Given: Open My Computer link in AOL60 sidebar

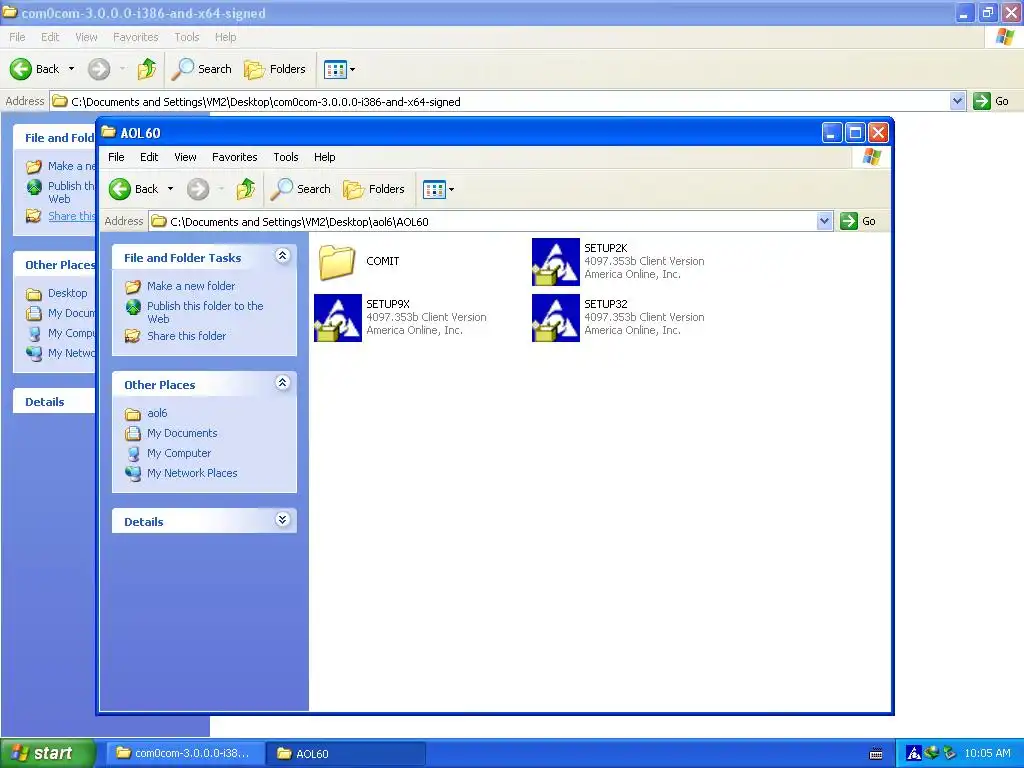Looking at the screenshot, I should 179,453.
